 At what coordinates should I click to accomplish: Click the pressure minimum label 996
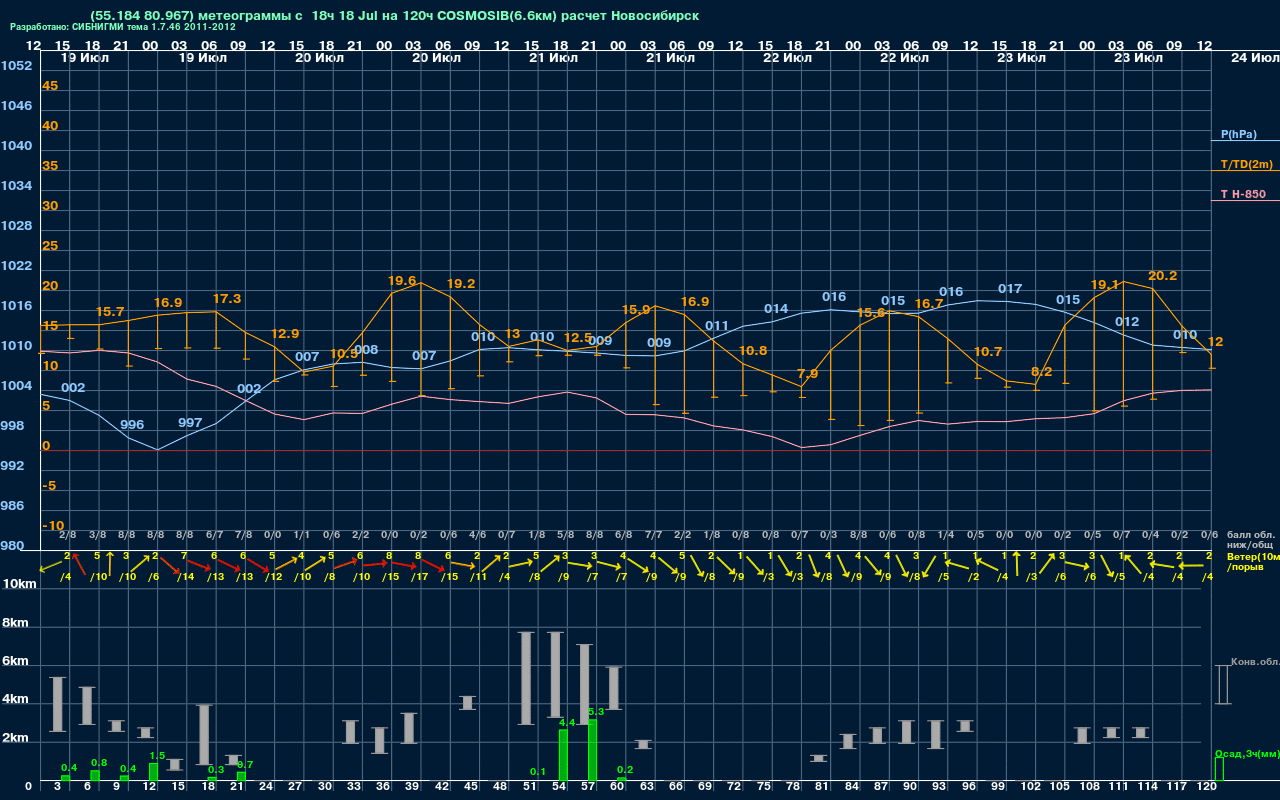tap(132, 425)
